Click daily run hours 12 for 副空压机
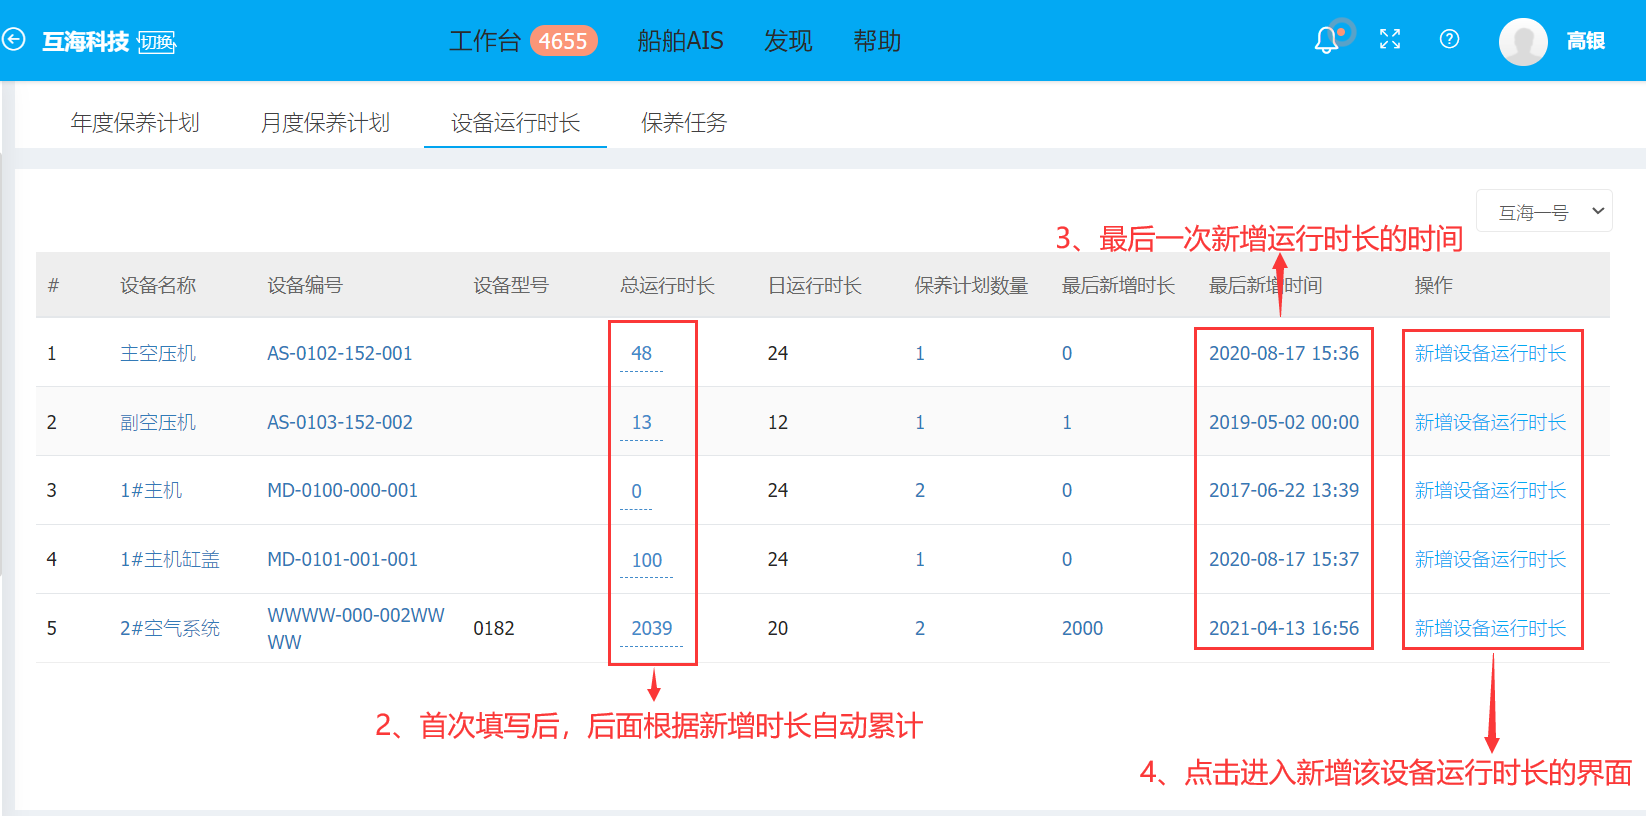The height and width of the screenshot is (816, 1646). (x=778, y=422)
